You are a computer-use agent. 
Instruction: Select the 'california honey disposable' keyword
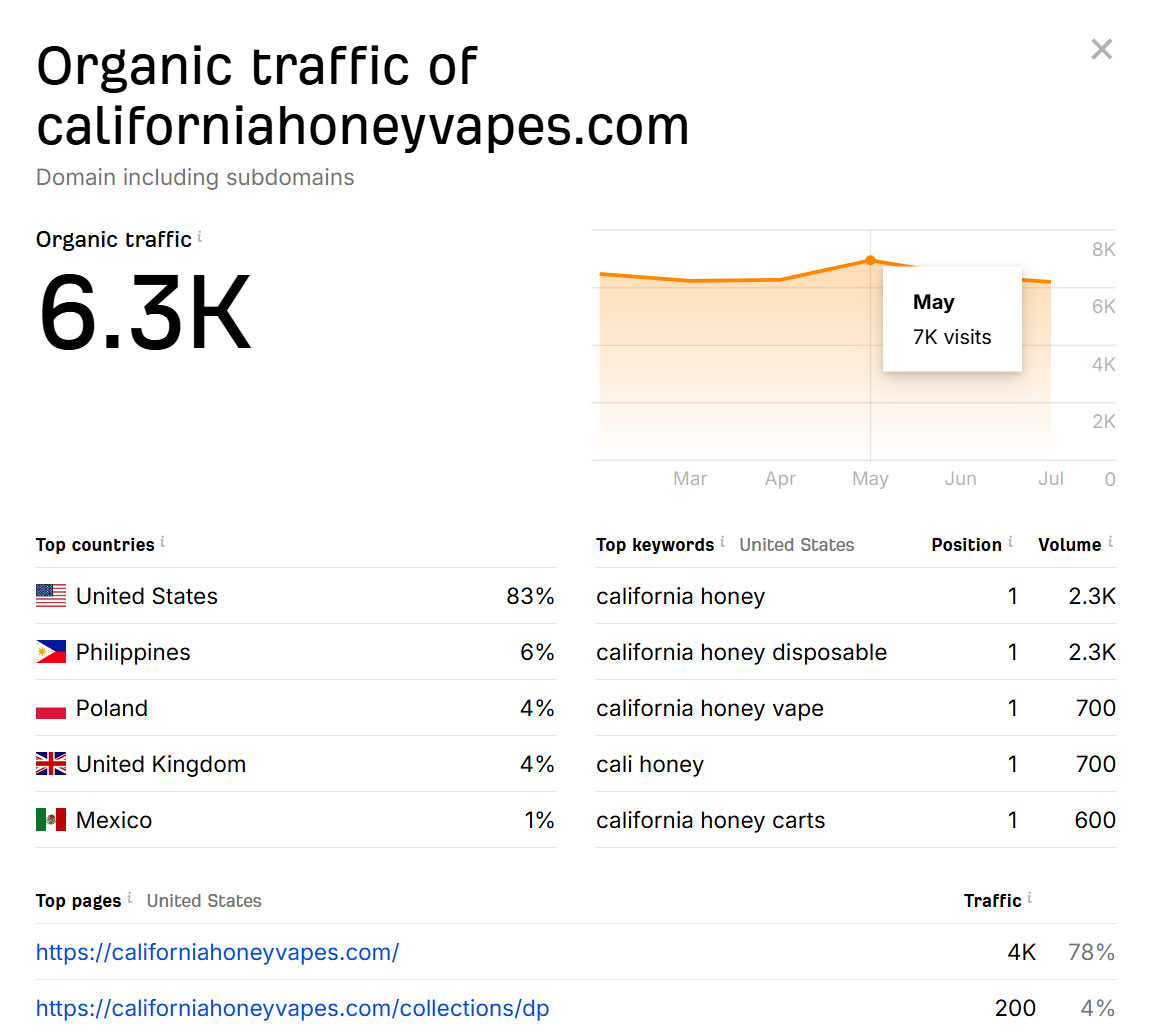point(741,652)
